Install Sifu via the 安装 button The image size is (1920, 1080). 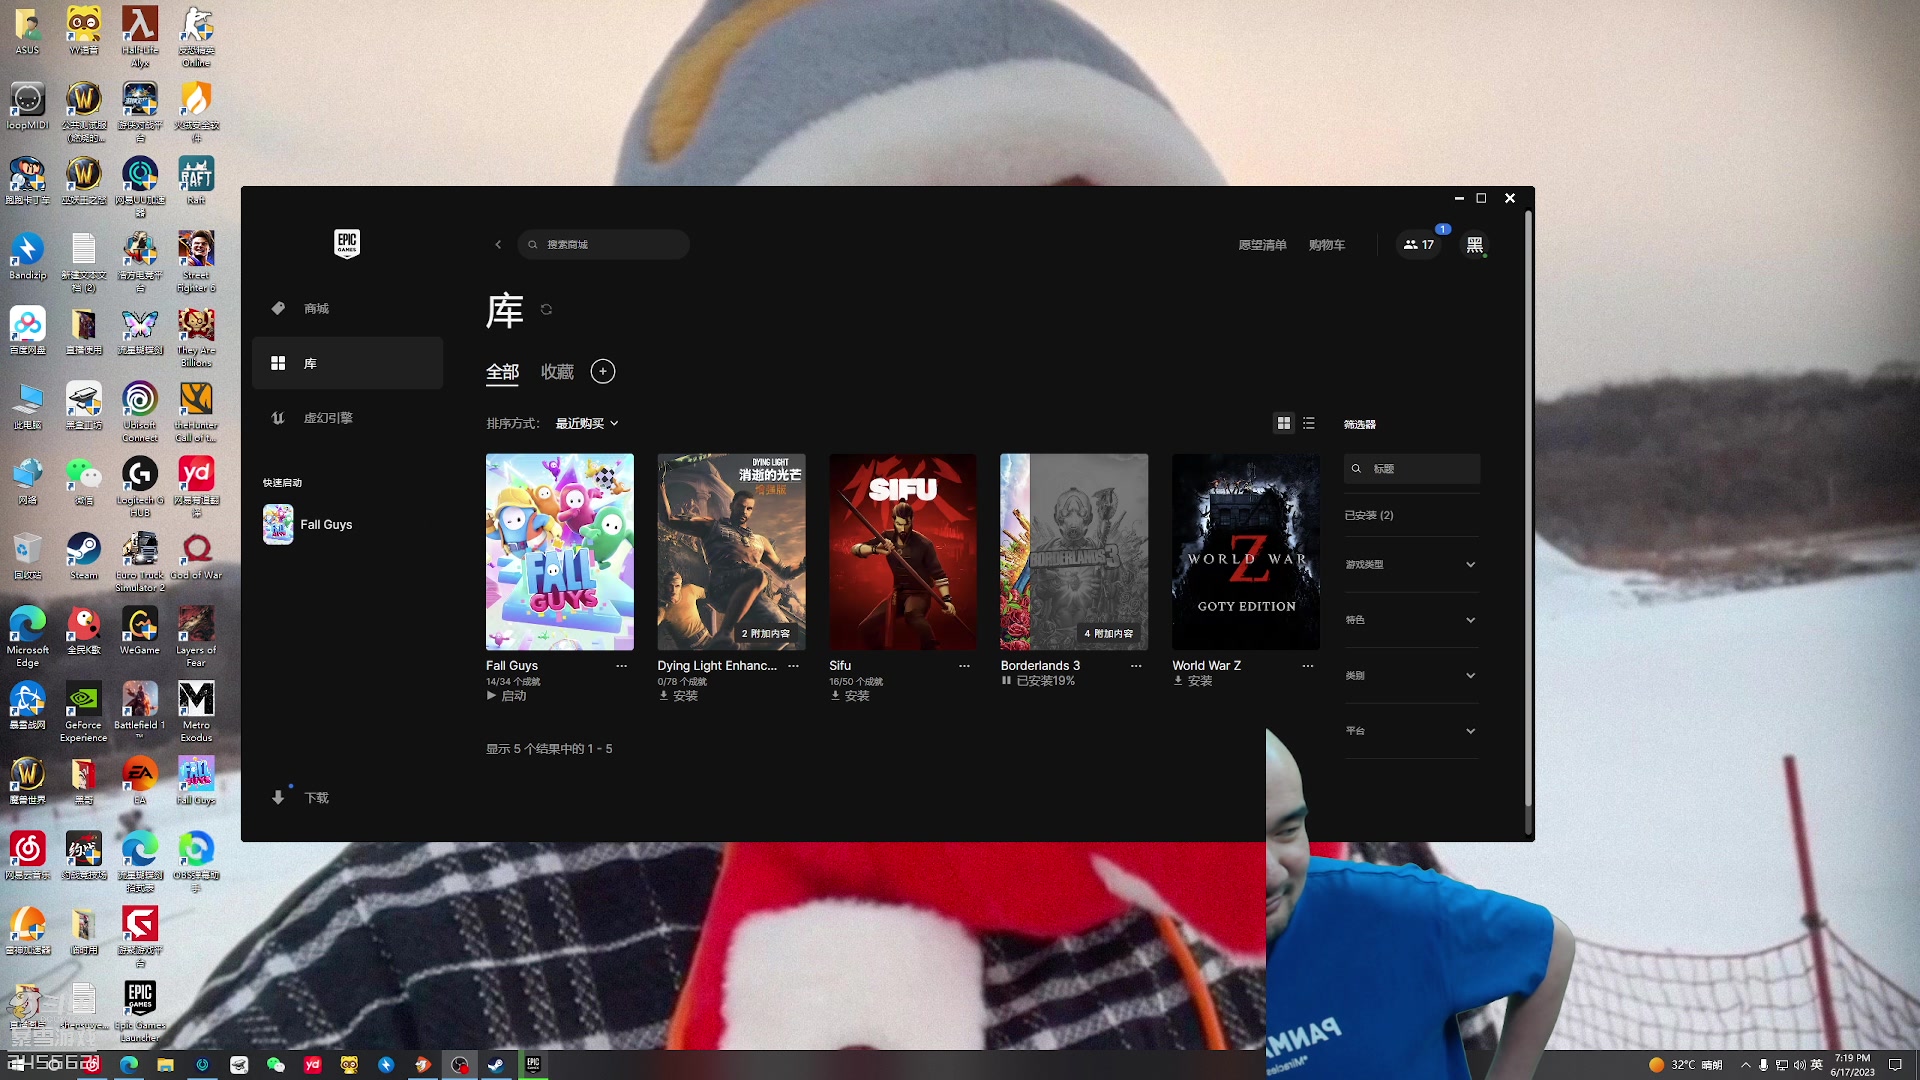tap(851, 696)
